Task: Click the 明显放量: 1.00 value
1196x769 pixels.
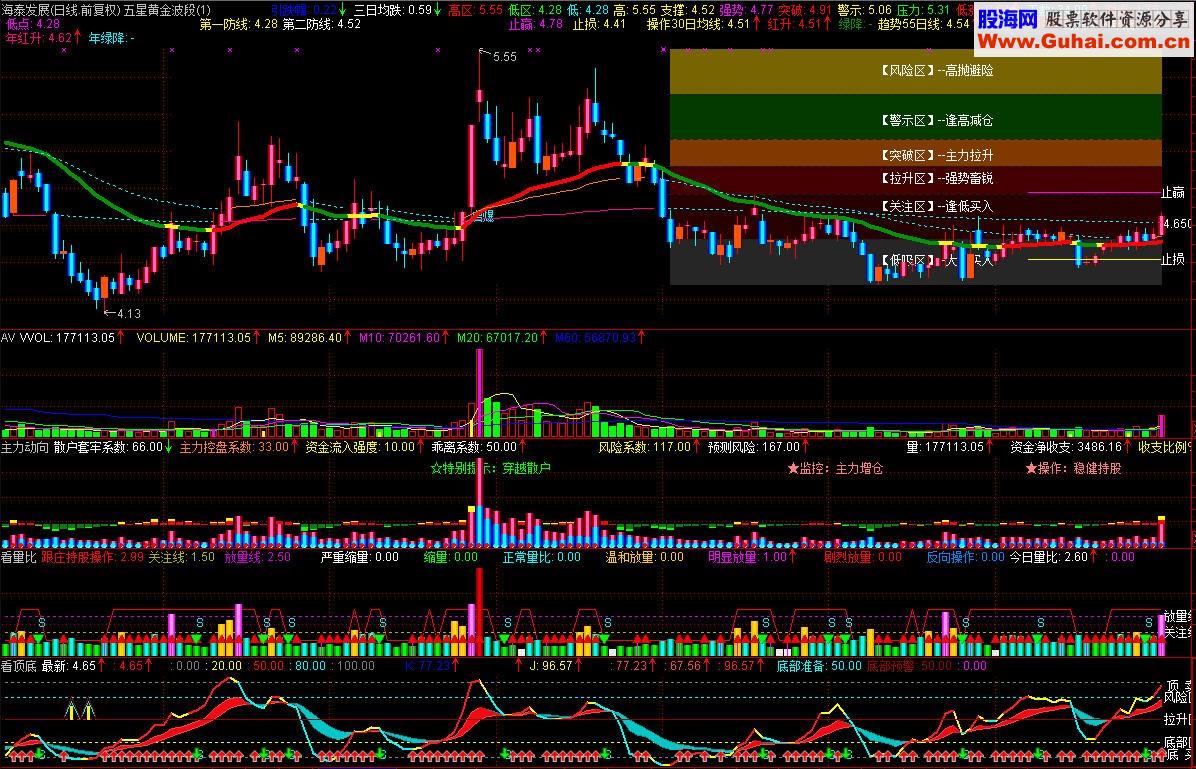Action: pos(747,556)
